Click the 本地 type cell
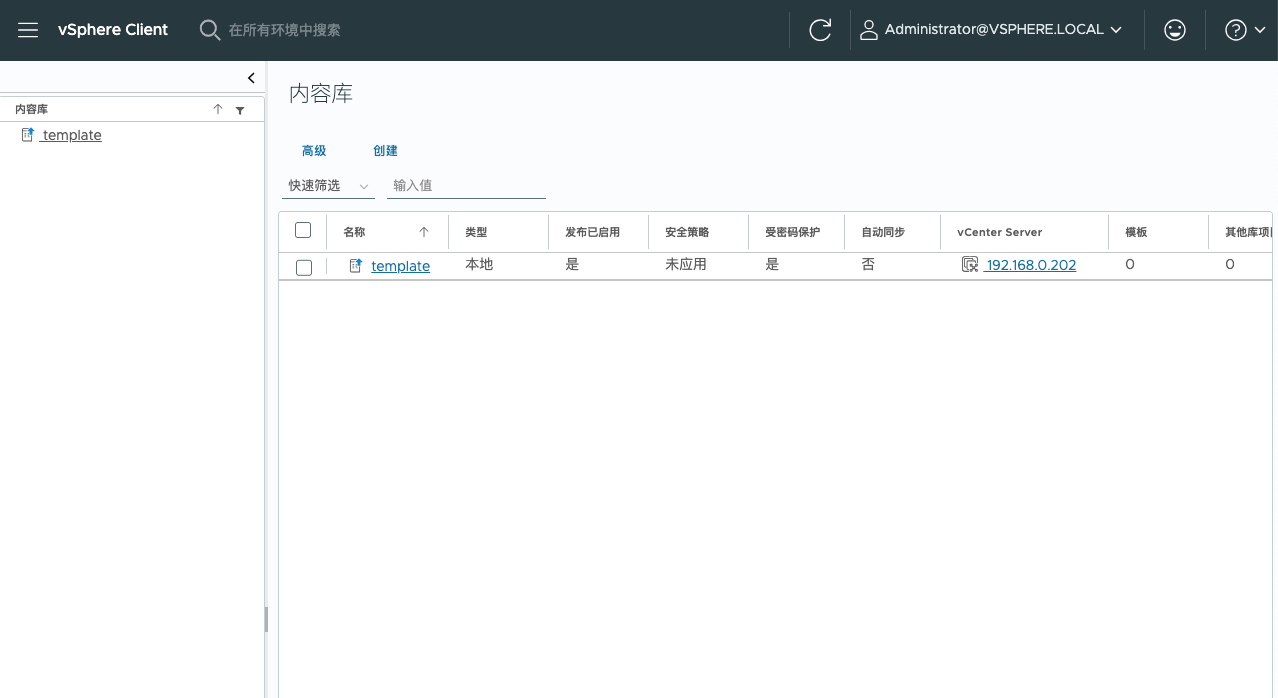The width and height of the screenshot is (1278, 698). coord(479,265)
